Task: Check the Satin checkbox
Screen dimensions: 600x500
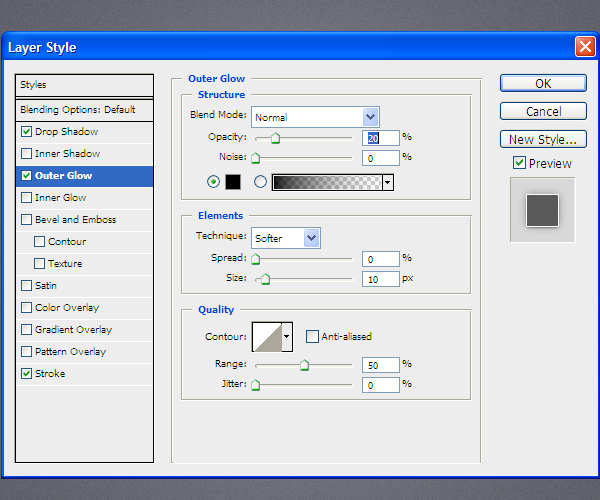Action: [26, 285]
